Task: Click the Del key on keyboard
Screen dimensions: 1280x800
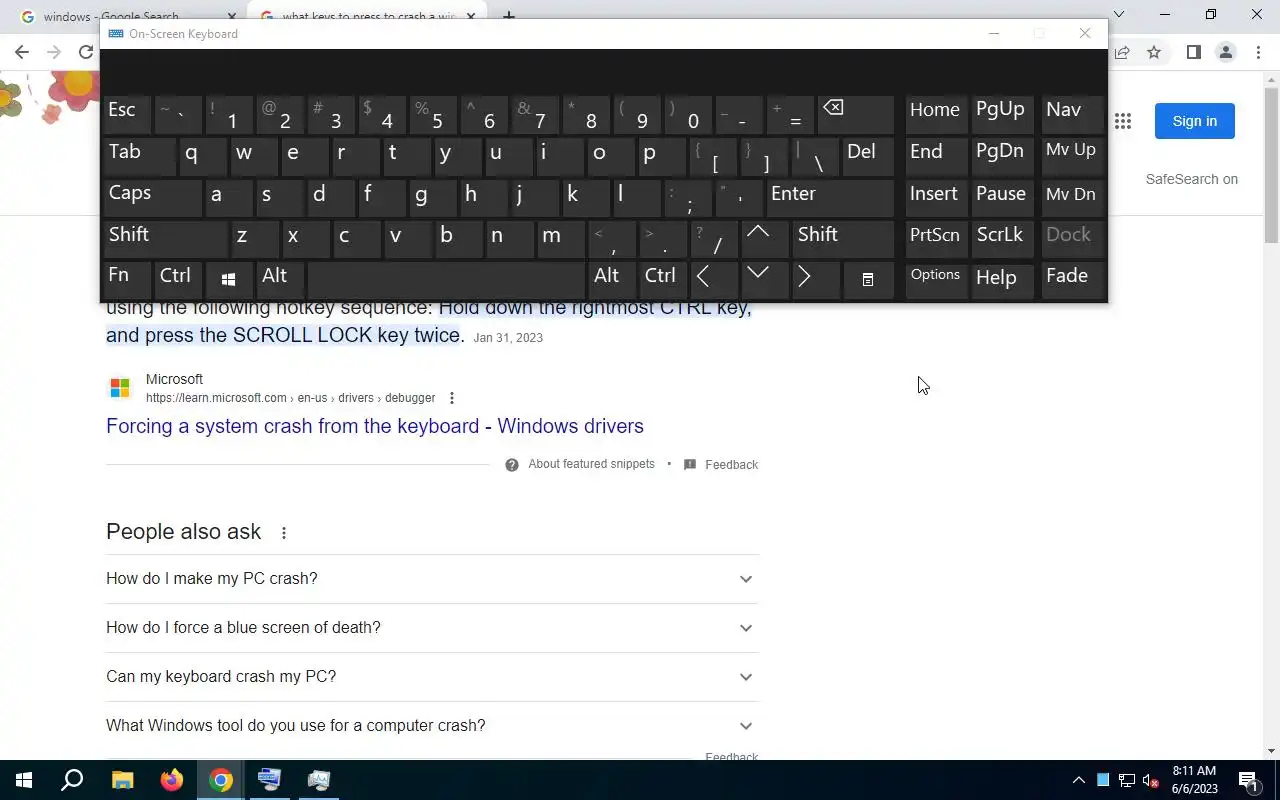Action: coord(868,156)
